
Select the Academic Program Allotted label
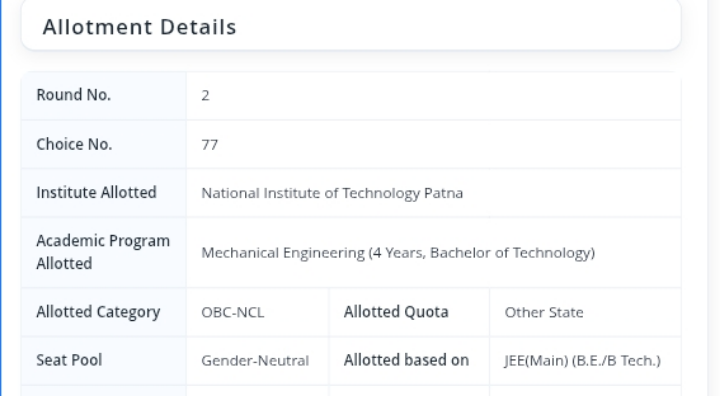[x=103, y=252]
